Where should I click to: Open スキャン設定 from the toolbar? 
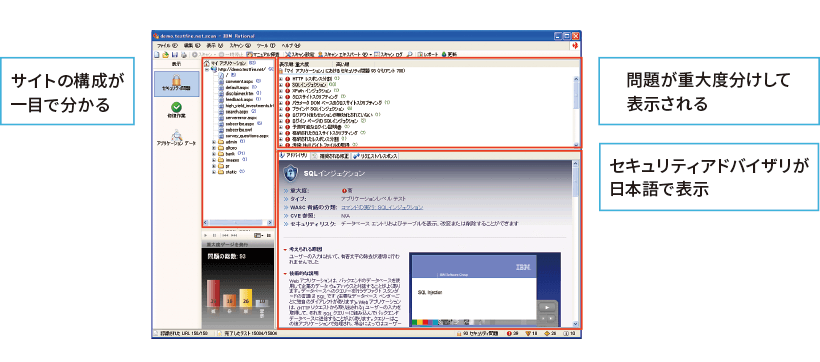[x=300, y=54]
